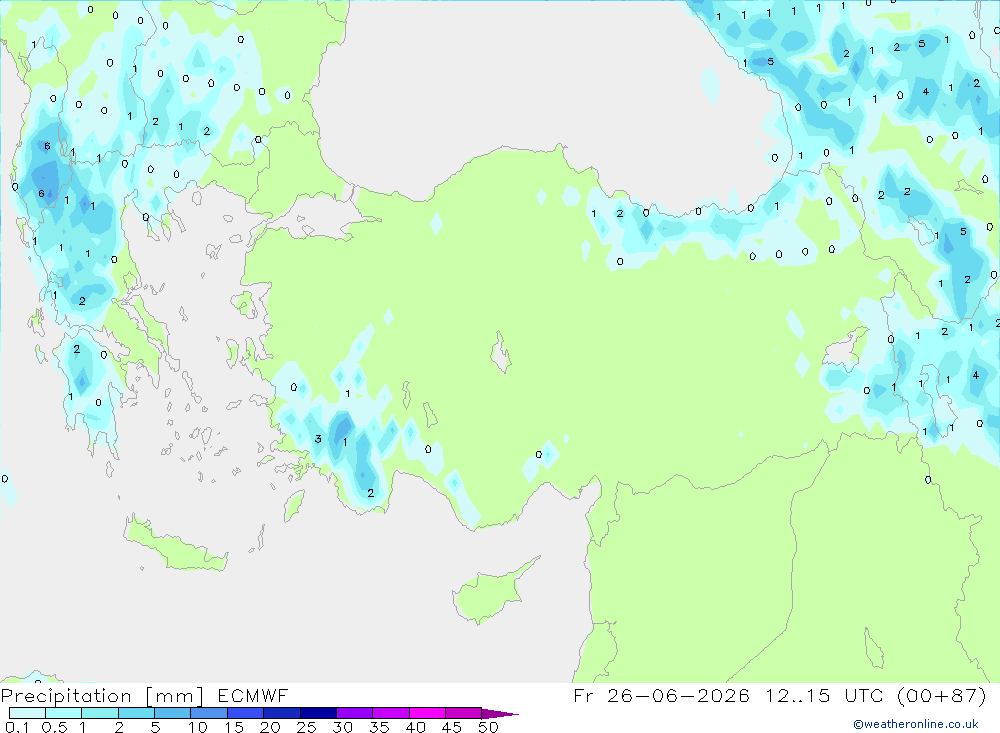Screen dimensions: 1000x733
Task: Select the 45–50 mm legend swatch
Action: (x=464, y=713)
